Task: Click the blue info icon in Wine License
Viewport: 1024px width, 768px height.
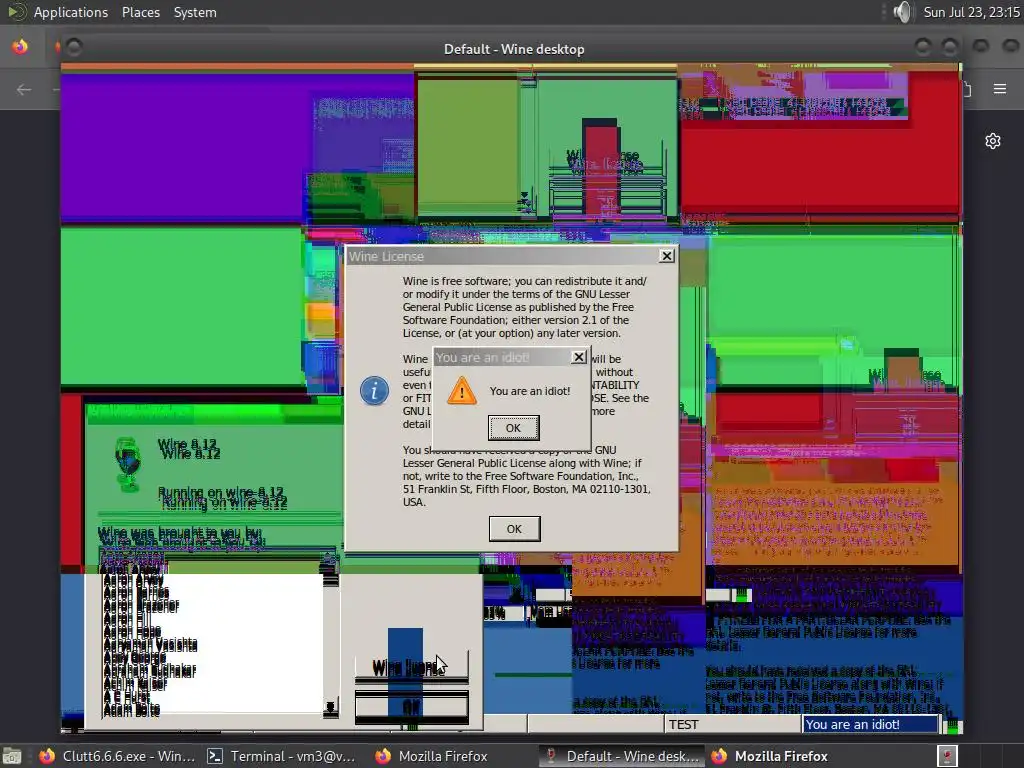Action: point(374,391)
